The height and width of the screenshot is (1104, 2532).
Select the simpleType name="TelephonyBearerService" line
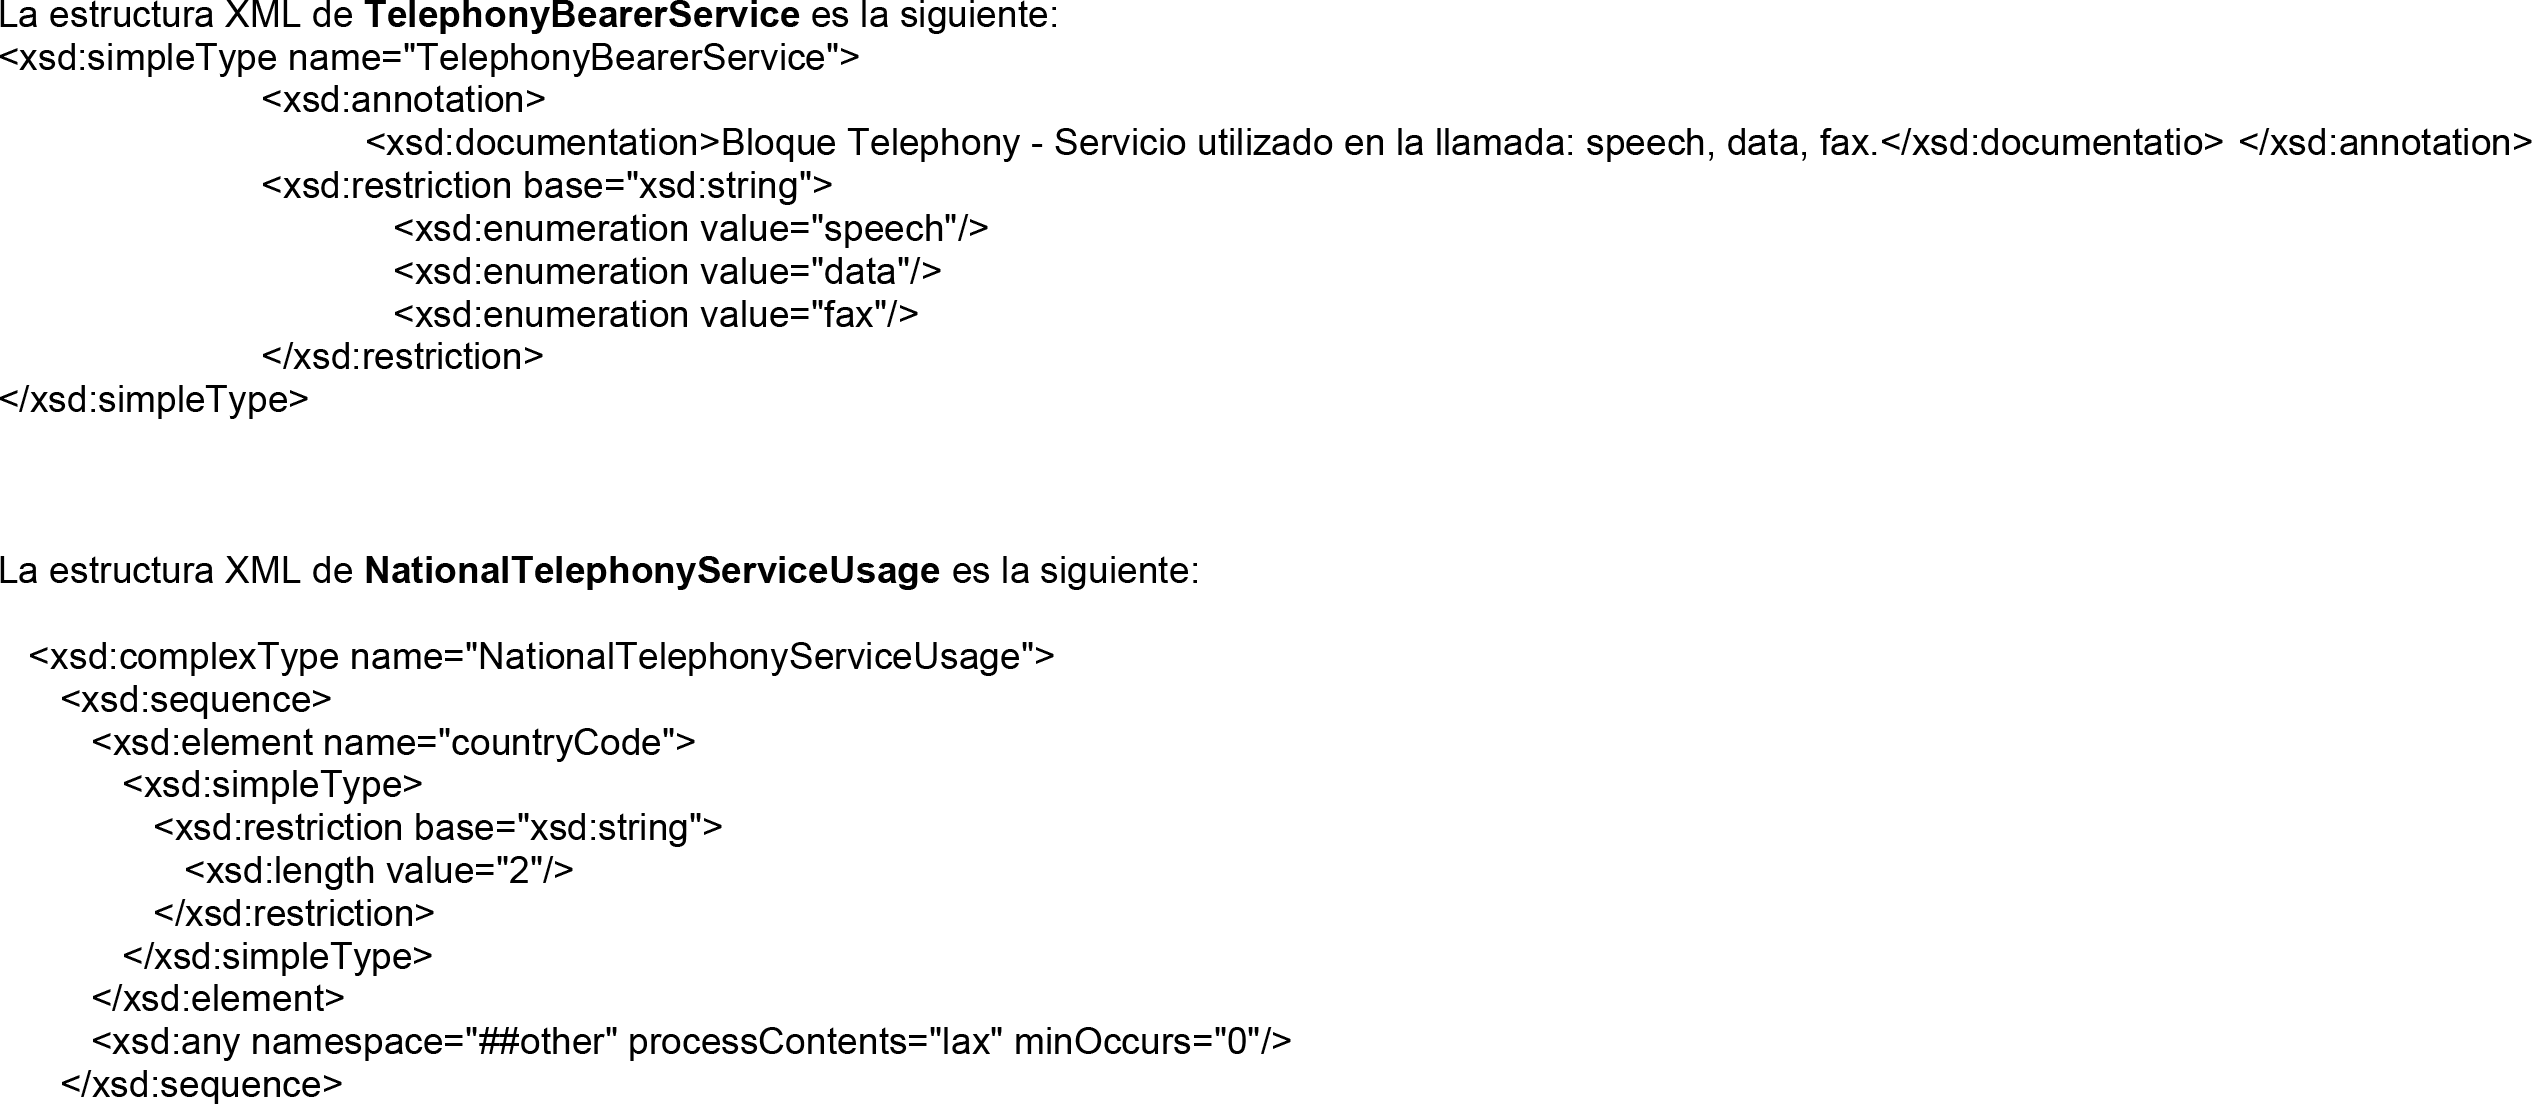(x=430, y=58)
